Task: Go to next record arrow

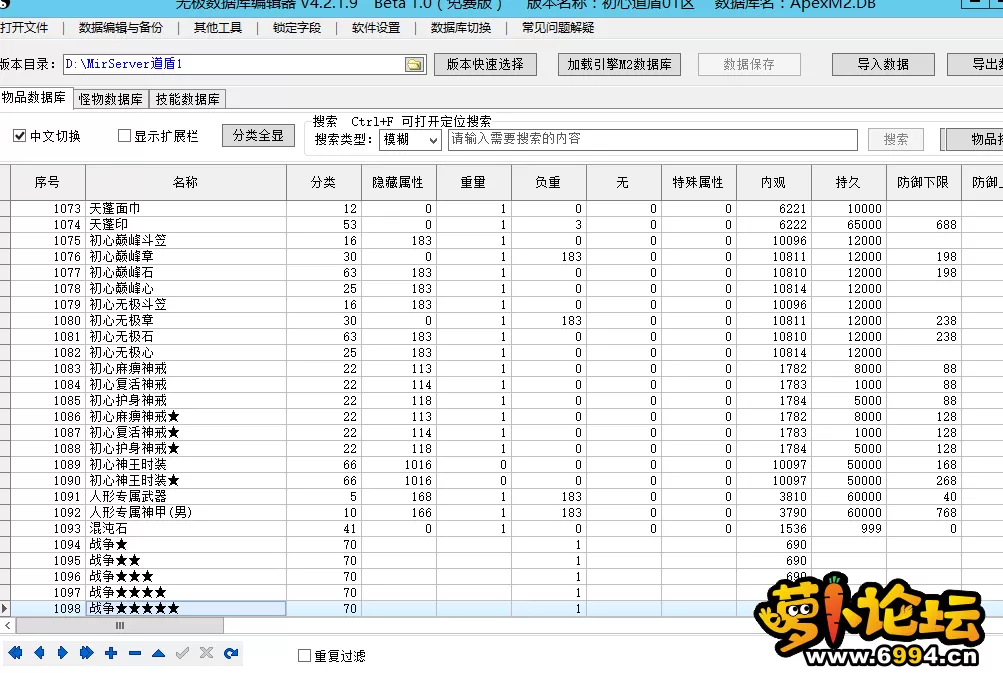Action: [x=63, y=653]
